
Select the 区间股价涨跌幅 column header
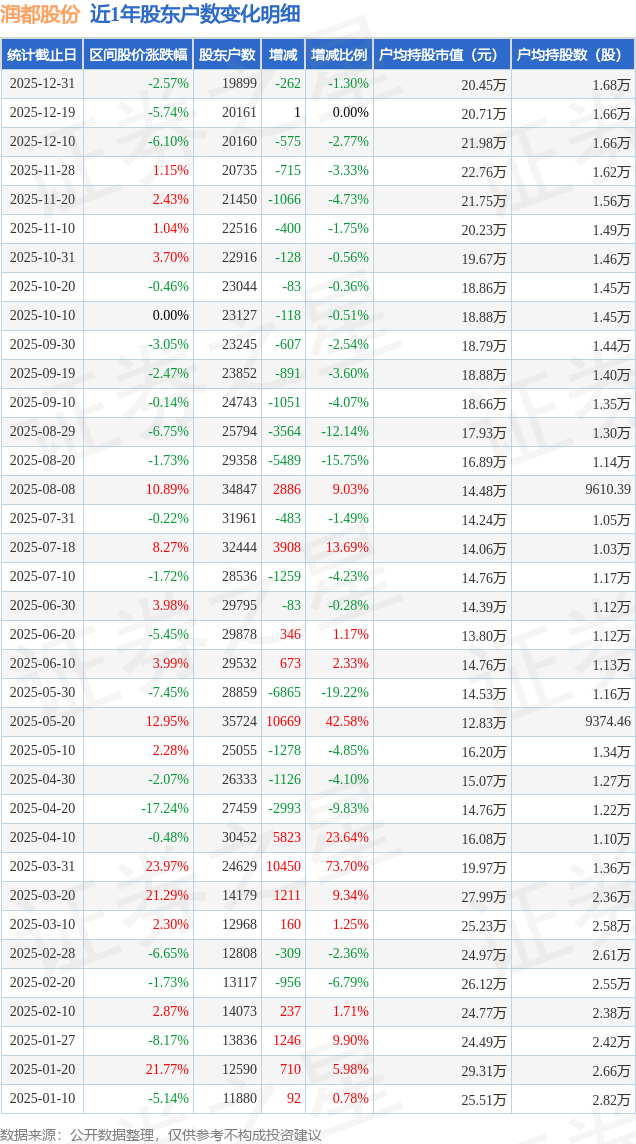click(138, 55)
